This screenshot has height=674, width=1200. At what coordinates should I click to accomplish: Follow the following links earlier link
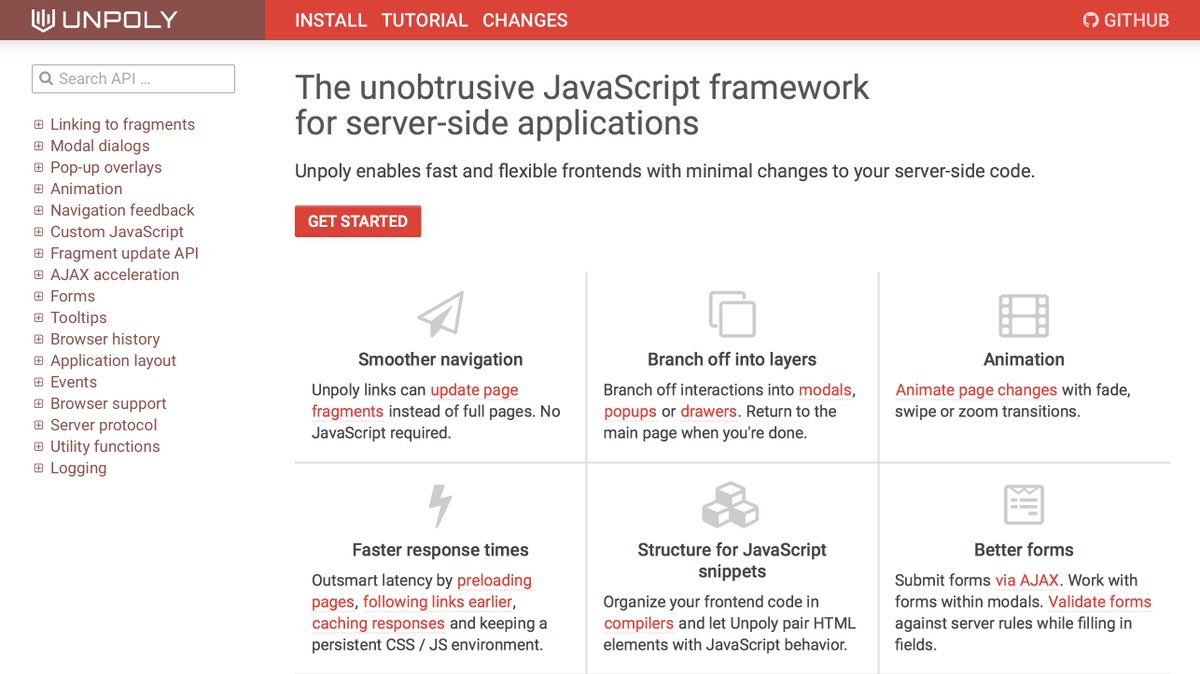[437, 602]
